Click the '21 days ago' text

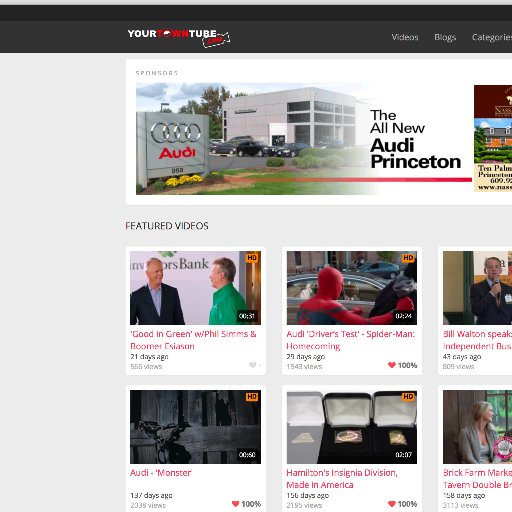[x=149, y=357]
